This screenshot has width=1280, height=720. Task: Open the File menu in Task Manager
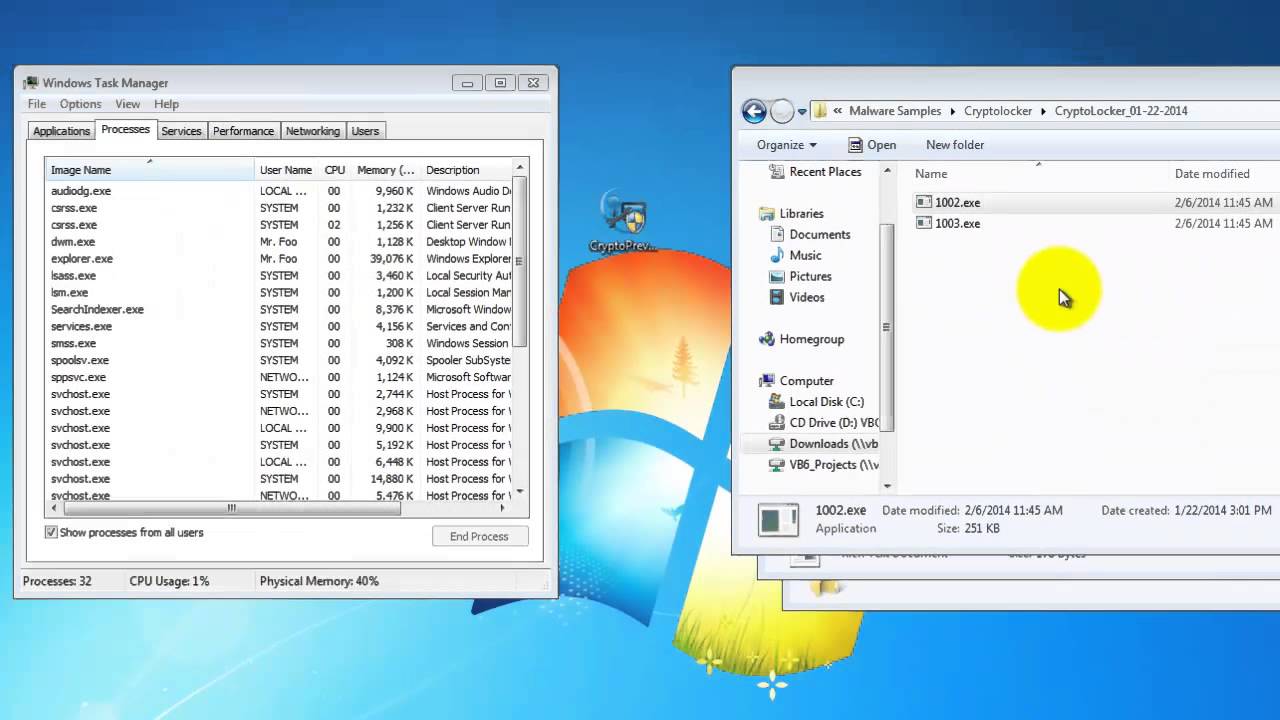(37, 104)
